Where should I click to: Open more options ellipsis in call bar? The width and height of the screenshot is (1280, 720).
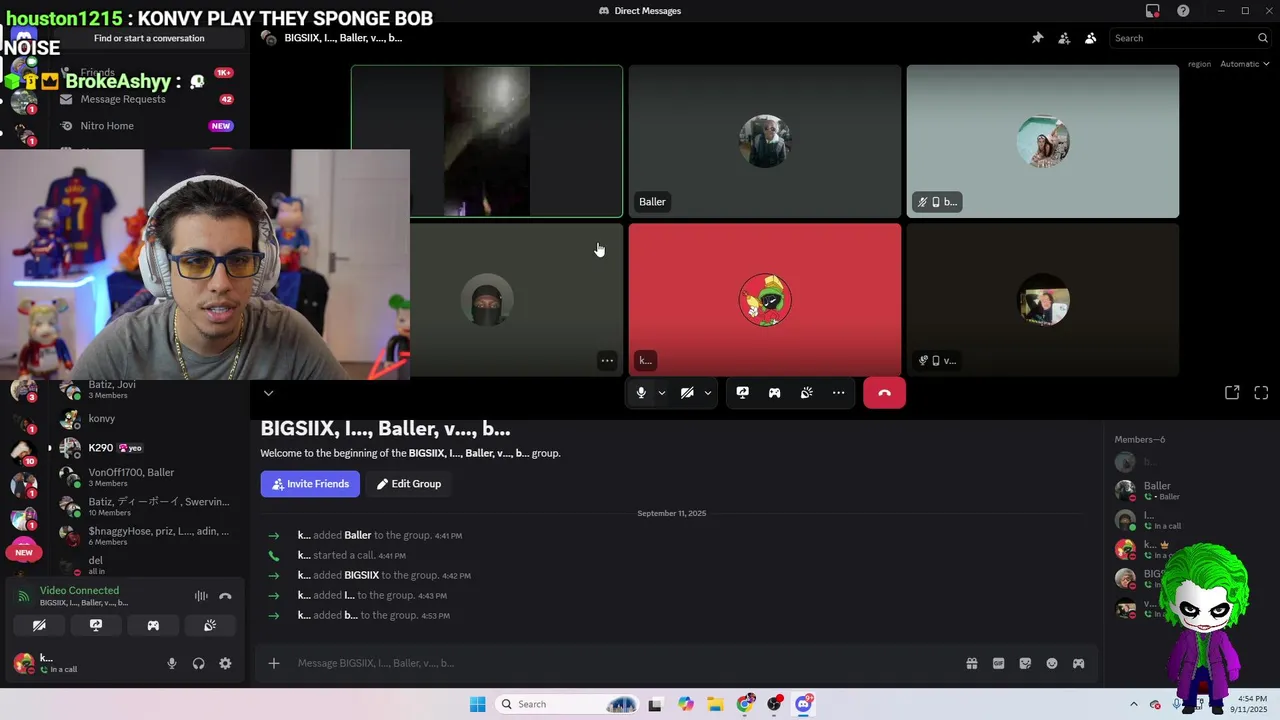pos(838,393)
